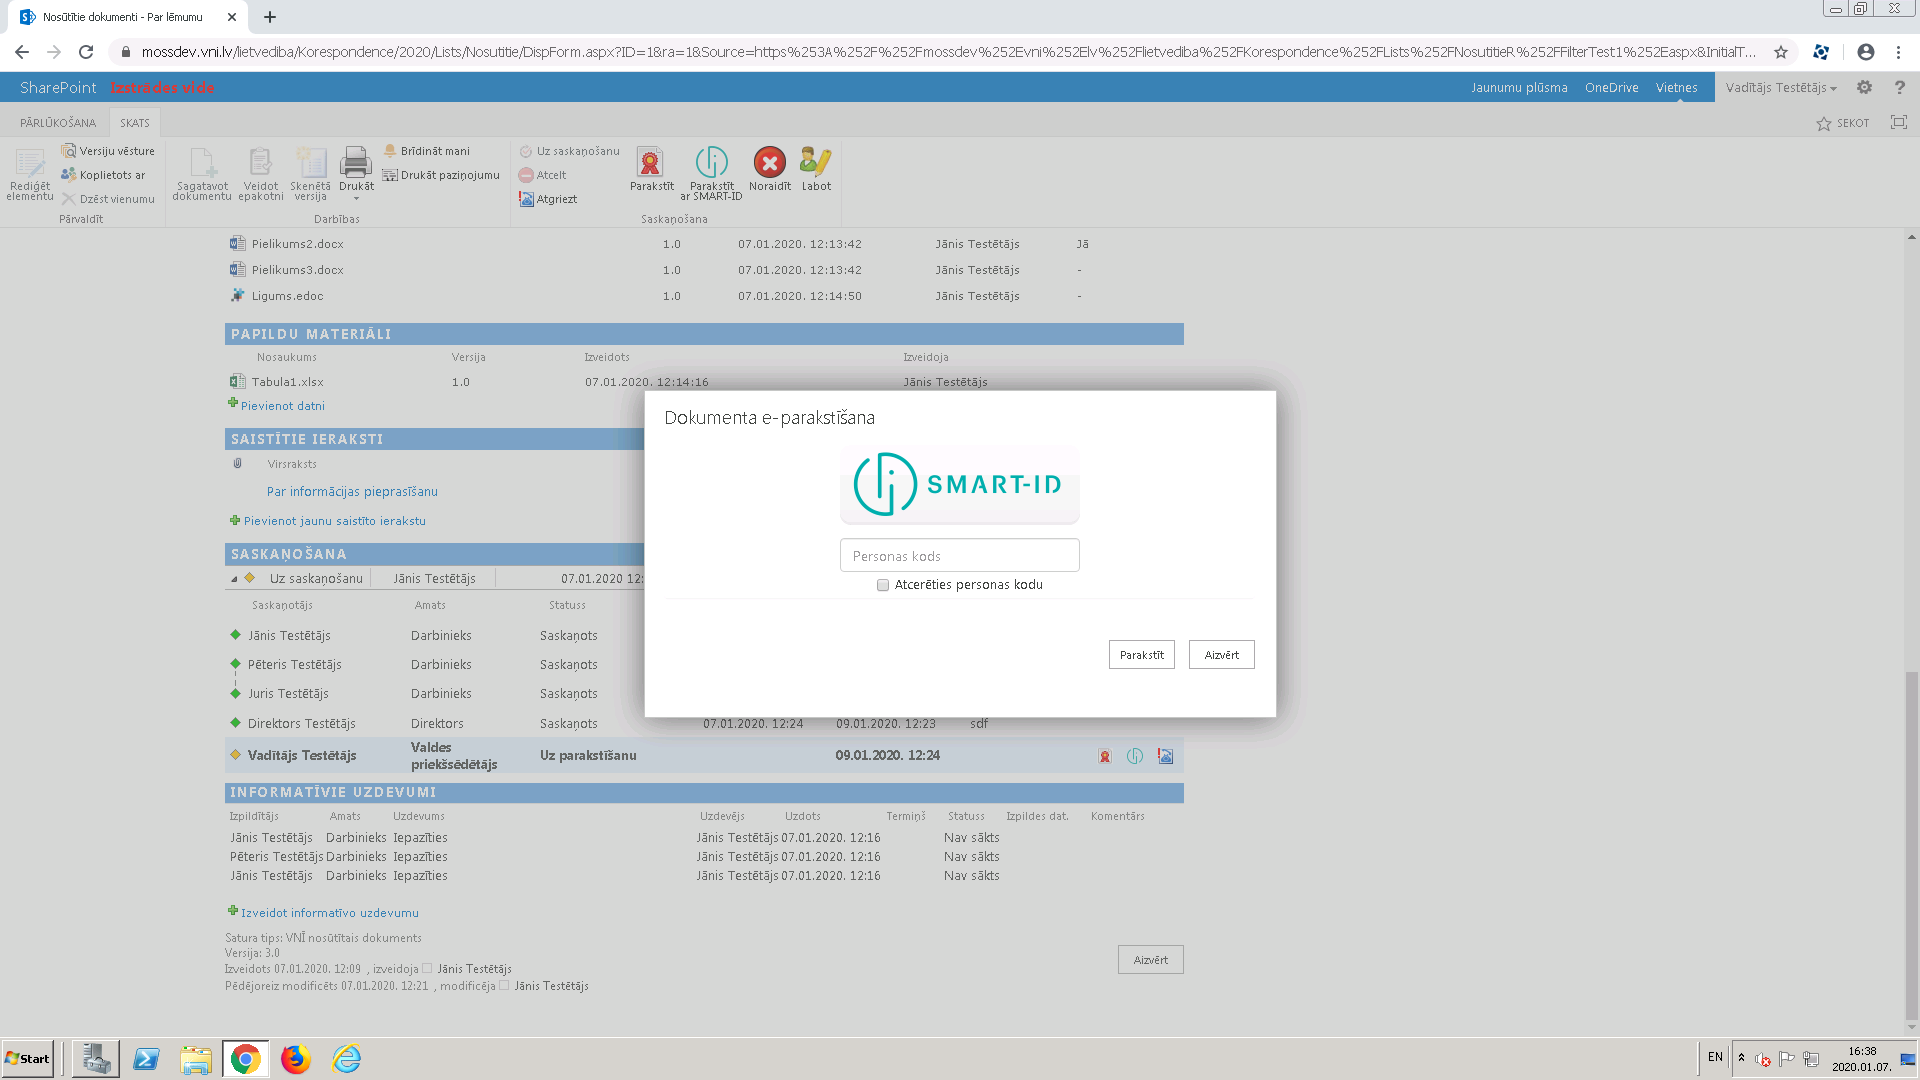The width and height of the screenshot is (1920, 1080).
Task: Click the Windows Start button
Action: (x=28, y=1058)
